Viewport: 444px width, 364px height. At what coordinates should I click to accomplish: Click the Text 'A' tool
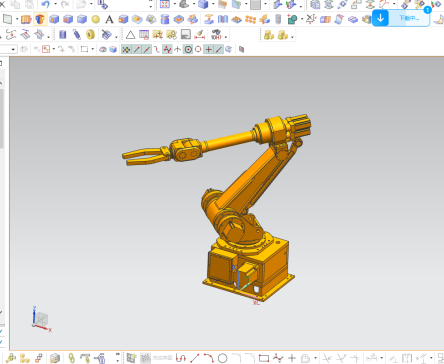click(x=109, y=19)
